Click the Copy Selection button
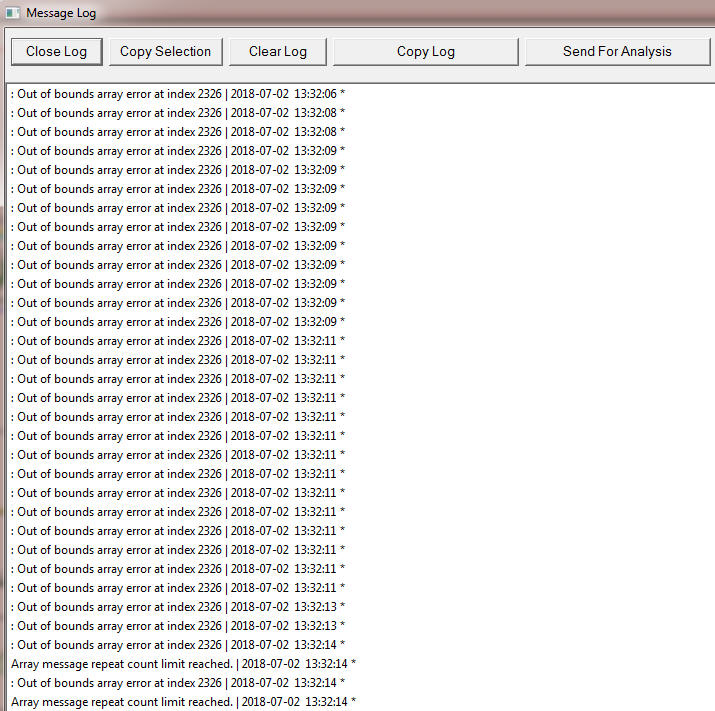Viewport: 715px width, 711px height. [166, 52]
